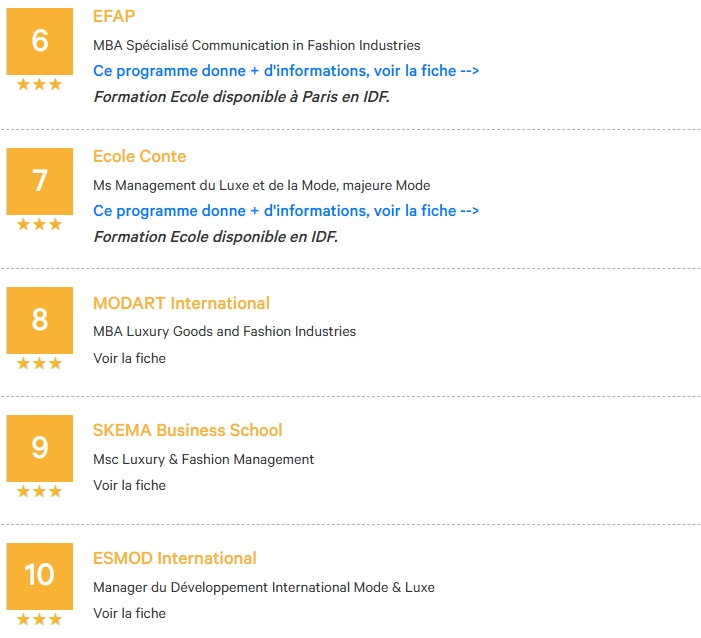Open the MODART International title link

click(x=181, y=303)
